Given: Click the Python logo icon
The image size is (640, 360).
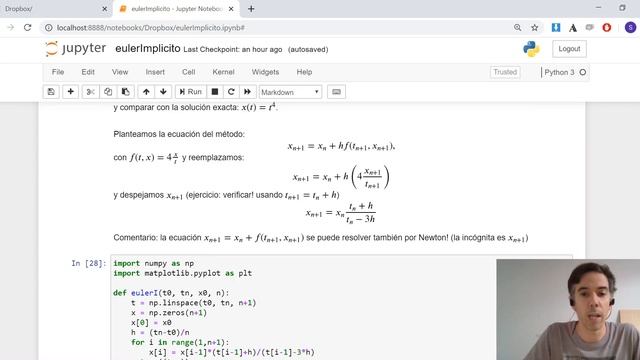Looking at the screenshot, I should pyautogui.click(x=531, y=49).
